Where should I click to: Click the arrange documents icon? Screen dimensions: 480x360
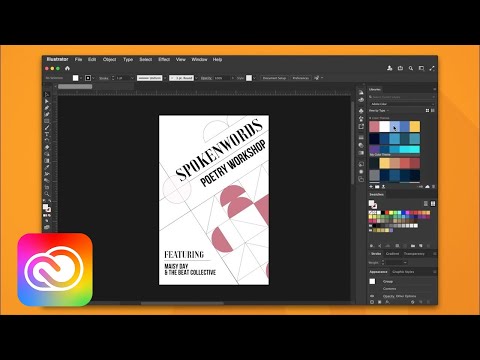tap(421, 68)
